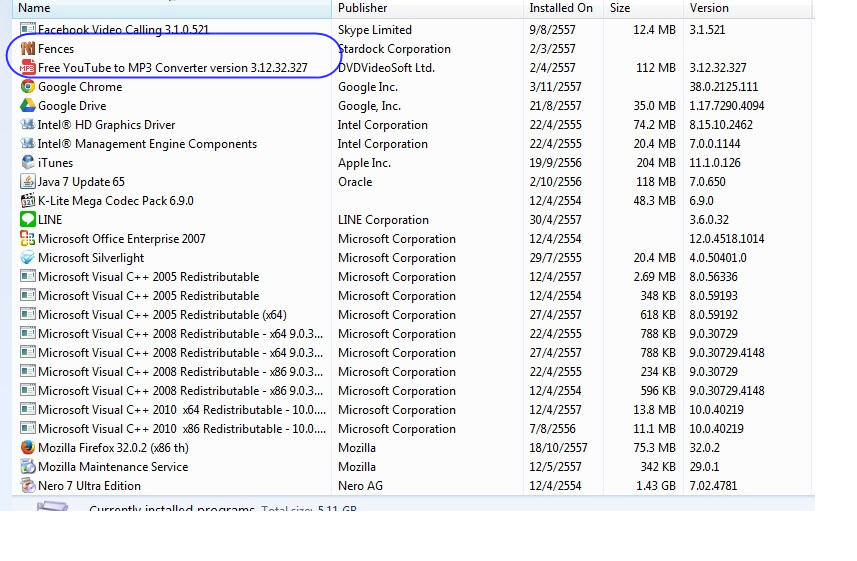Click publisher 'Skype Limited'

[x=375, y=30]
